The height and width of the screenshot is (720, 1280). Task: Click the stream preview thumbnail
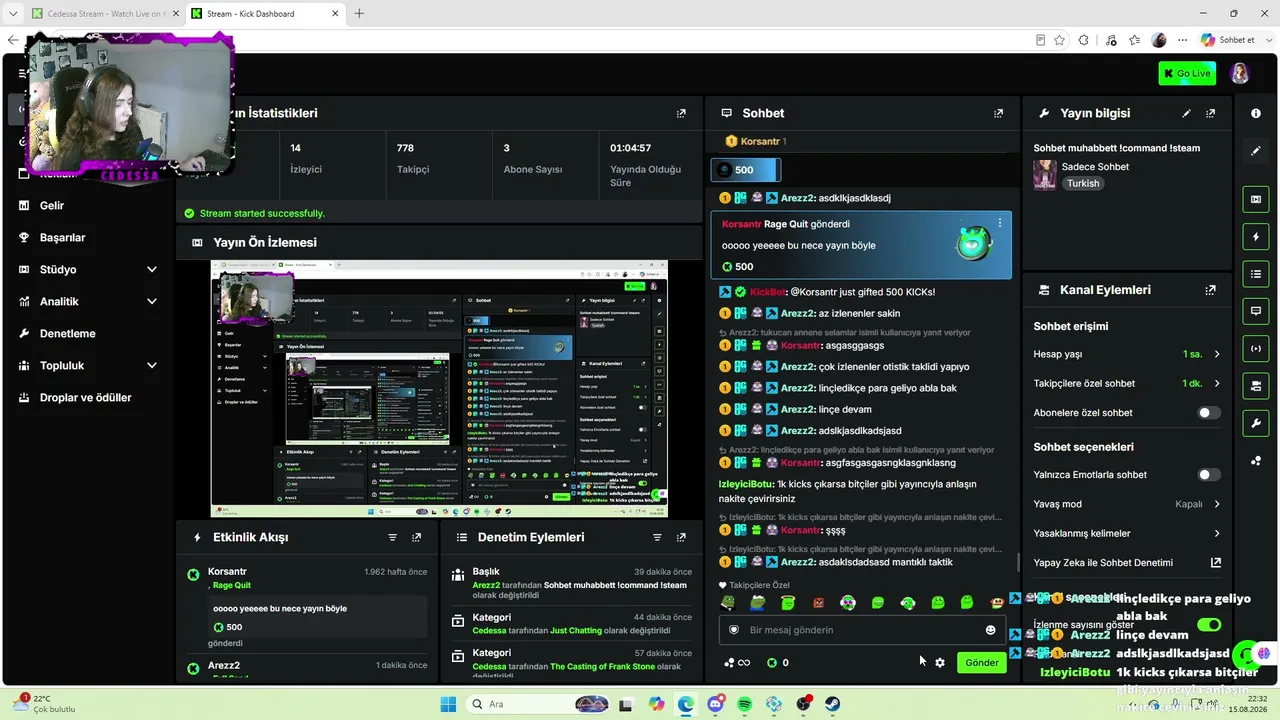pyautogui.click(x=439, y=389)
